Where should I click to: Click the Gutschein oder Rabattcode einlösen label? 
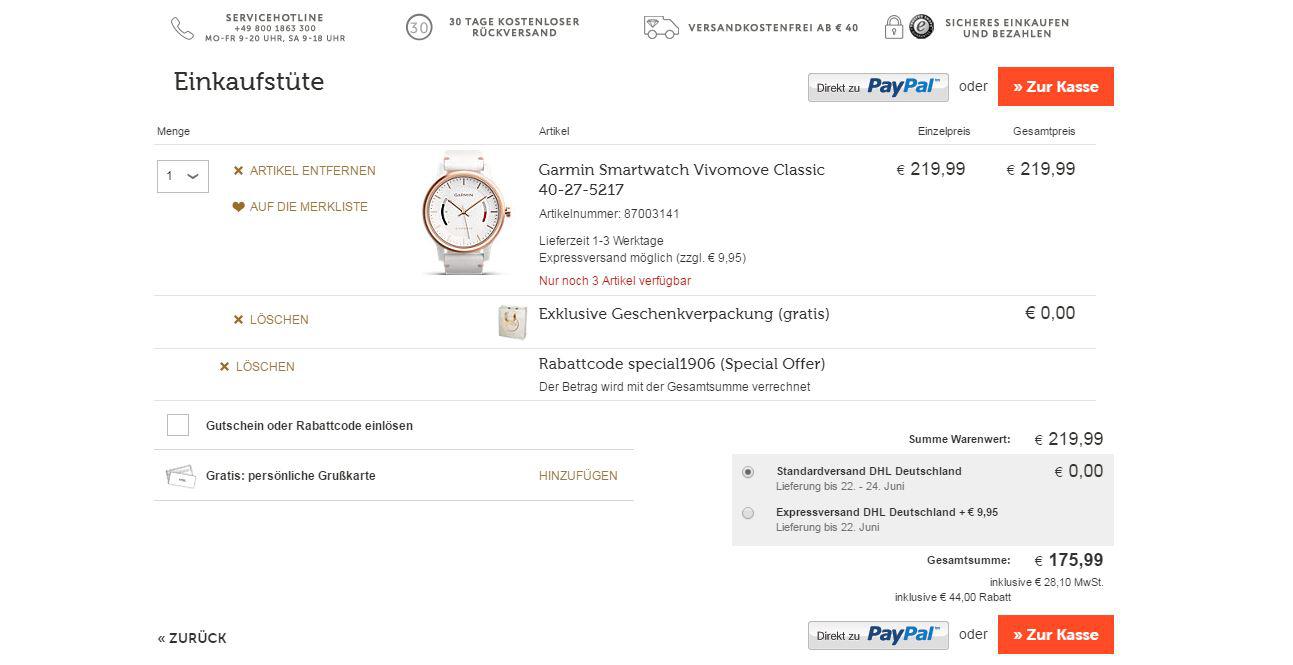(x=309, y=426)
